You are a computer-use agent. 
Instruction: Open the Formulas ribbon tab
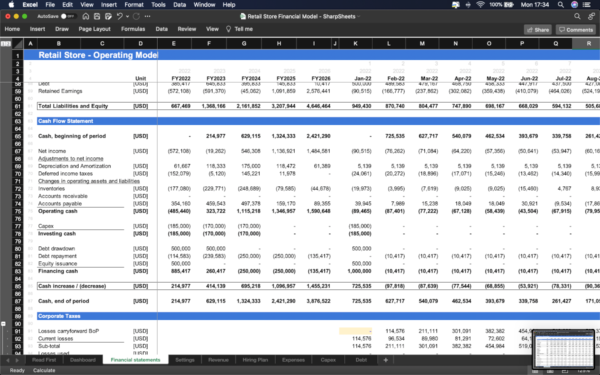click(x=133, y=29)
